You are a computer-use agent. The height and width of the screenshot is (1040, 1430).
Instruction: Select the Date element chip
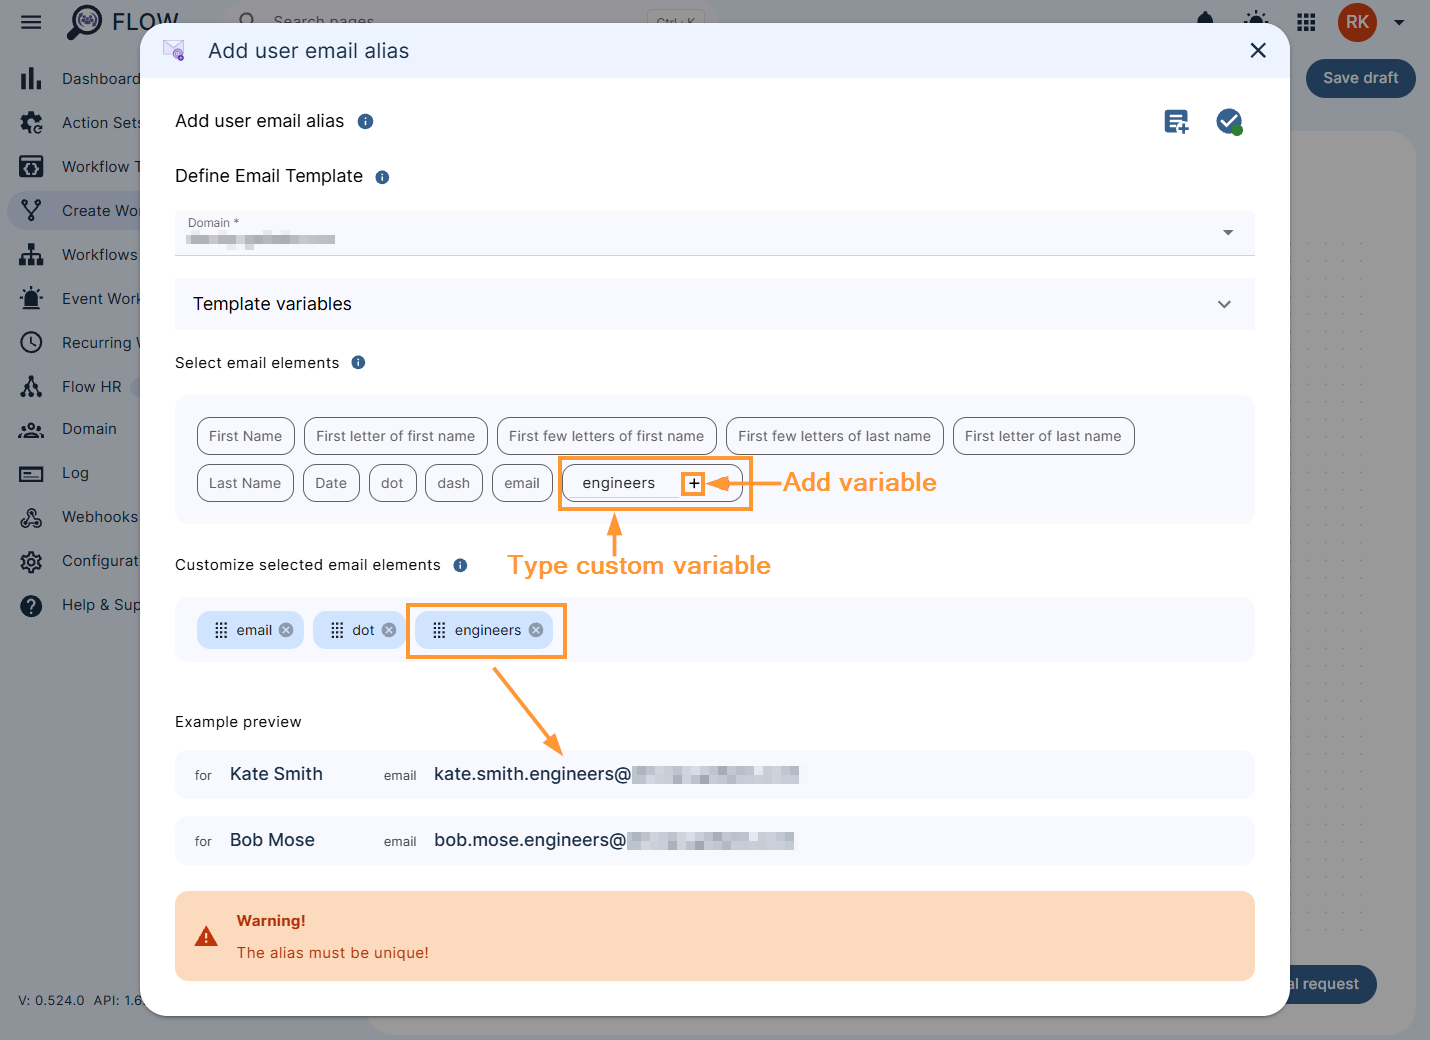(331, 483)
